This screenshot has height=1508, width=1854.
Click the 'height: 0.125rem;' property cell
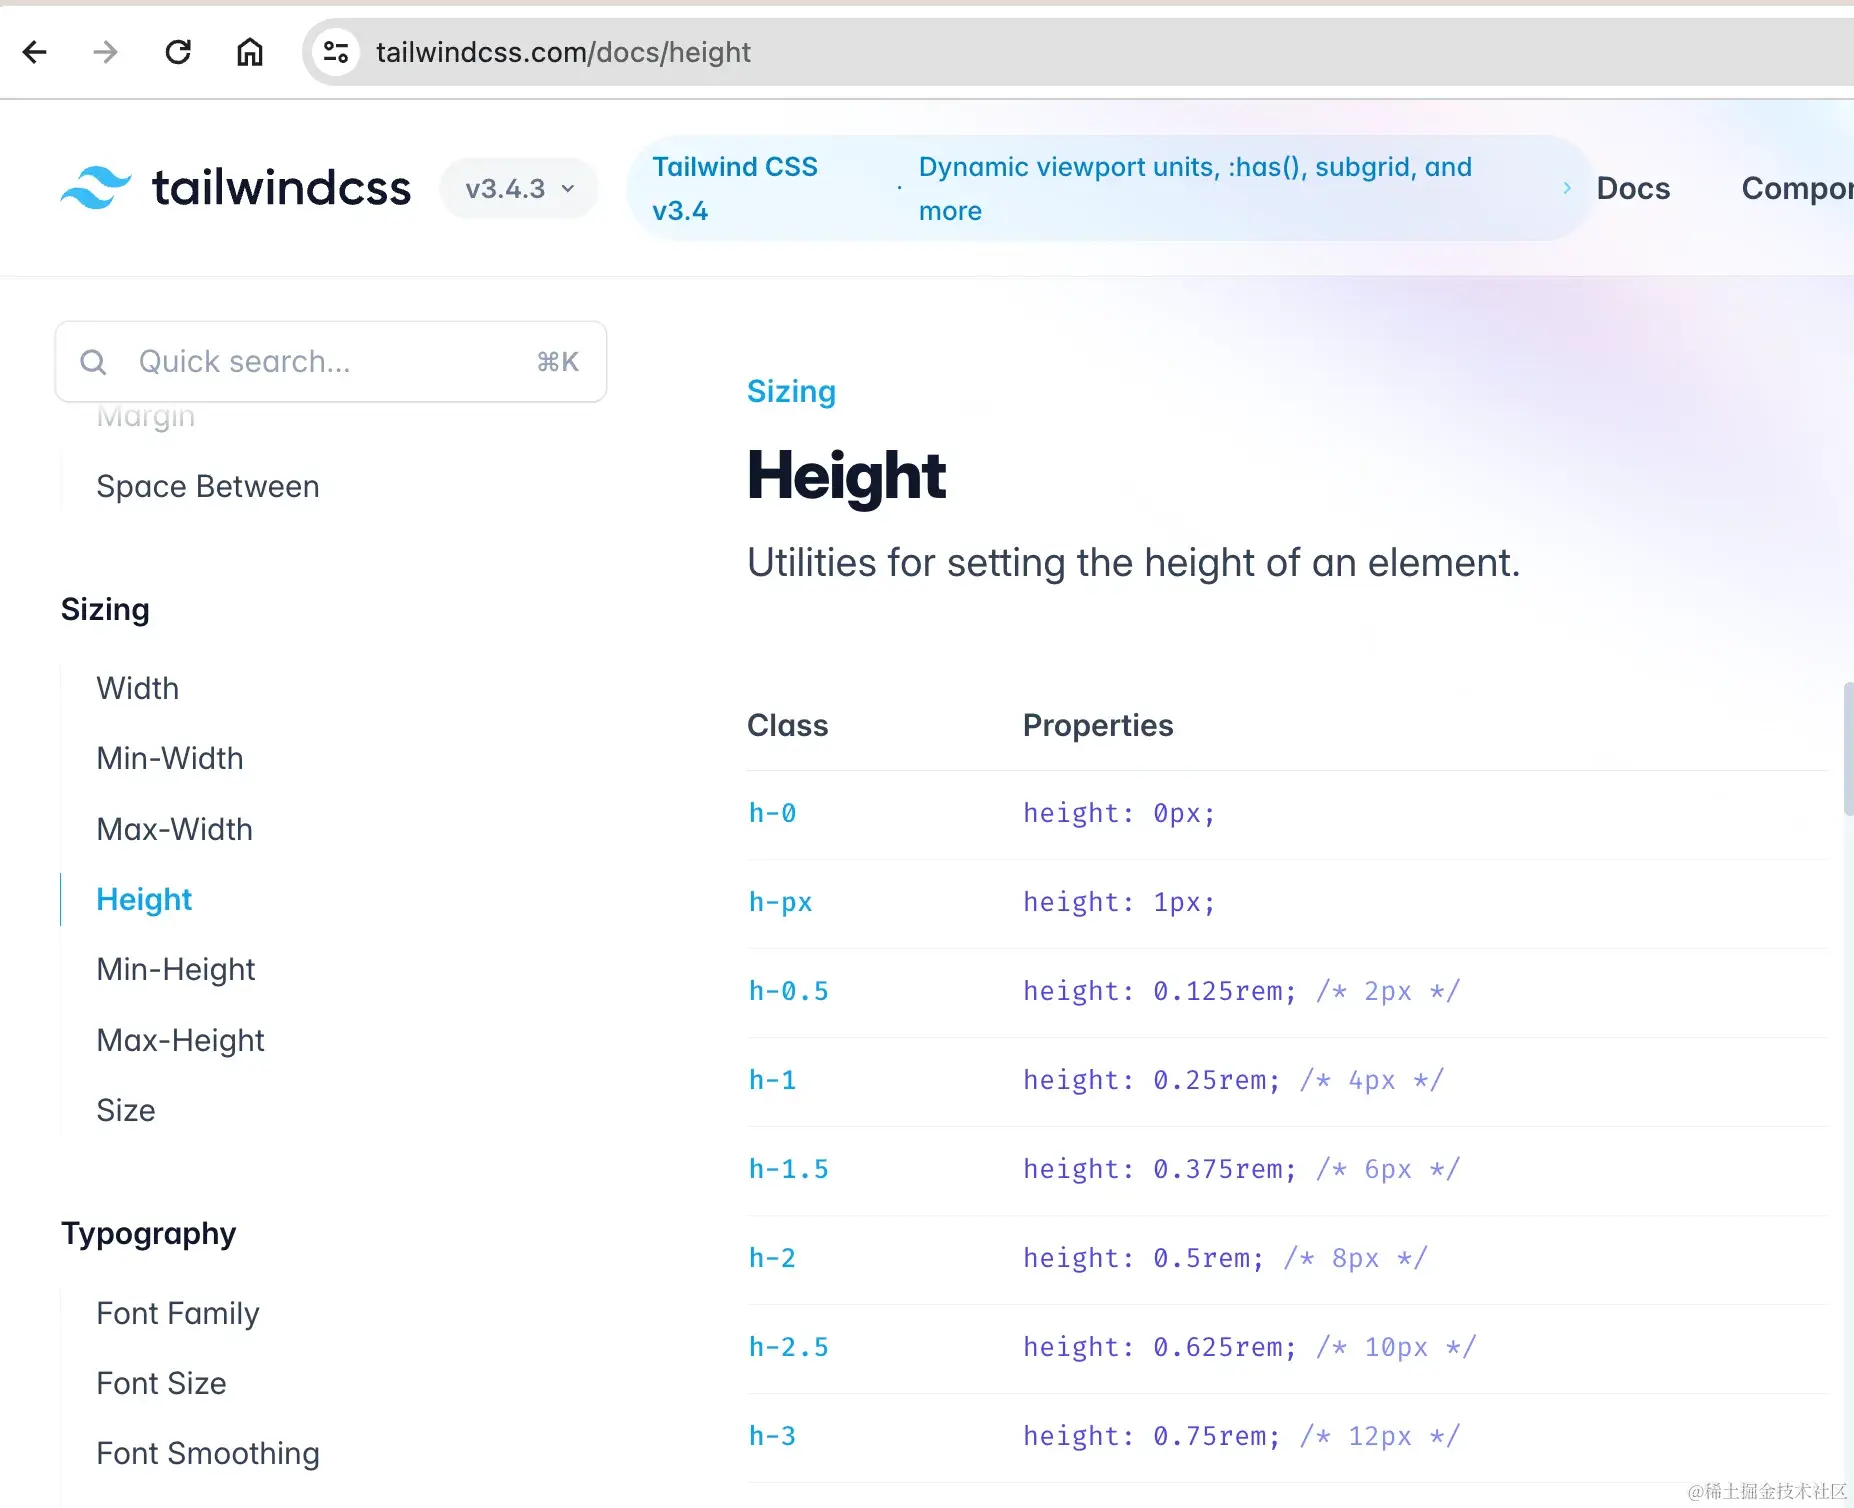[x=1241, y=991]
